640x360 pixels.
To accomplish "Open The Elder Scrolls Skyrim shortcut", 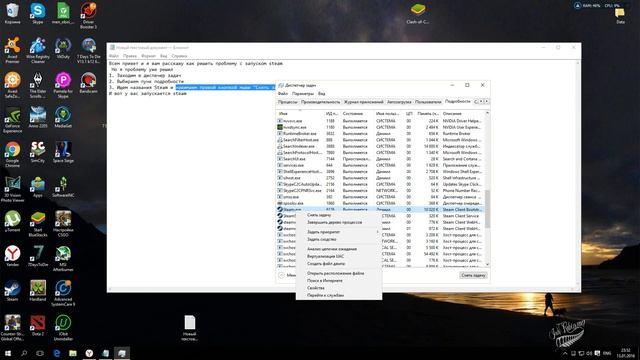I will click(x=38, y=85).
